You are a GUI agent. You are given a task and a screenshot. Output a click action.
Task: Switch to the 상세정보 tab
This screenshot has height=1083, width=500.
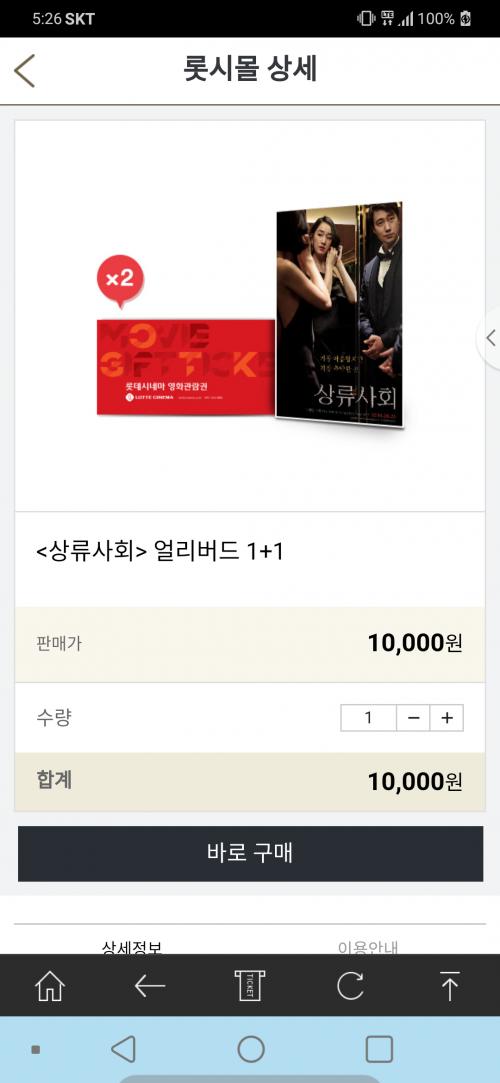click(132, 946)
